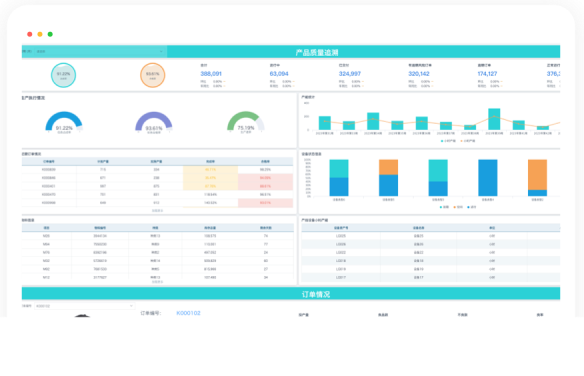The height and width of the screenshot is (376, 584).
Task: Click the solid blue stacked status bar
Action: 488,178
